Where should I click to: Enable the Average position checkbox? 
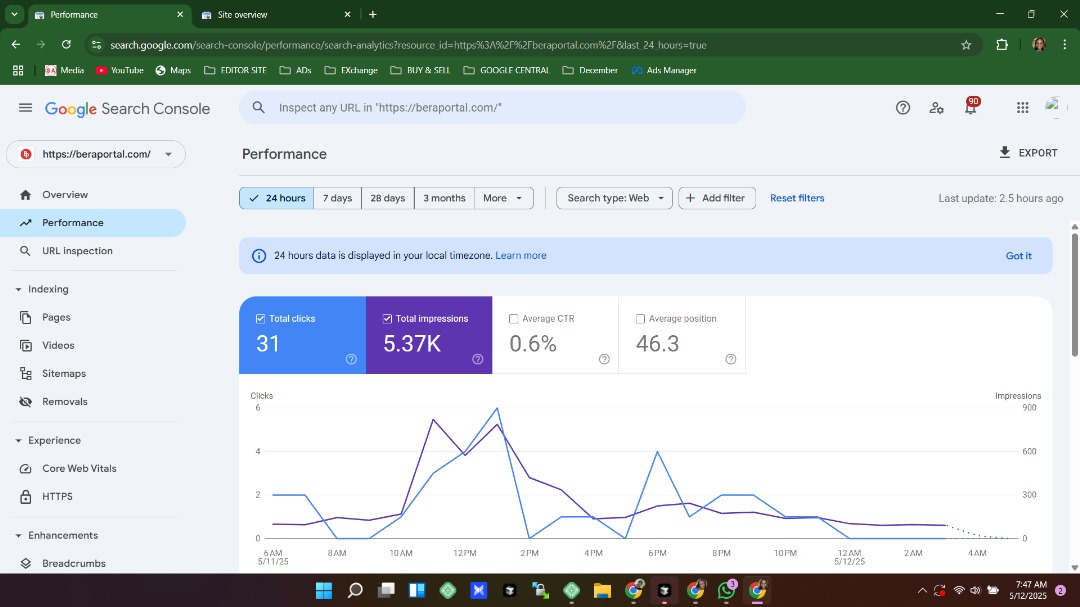click(640, 319)
